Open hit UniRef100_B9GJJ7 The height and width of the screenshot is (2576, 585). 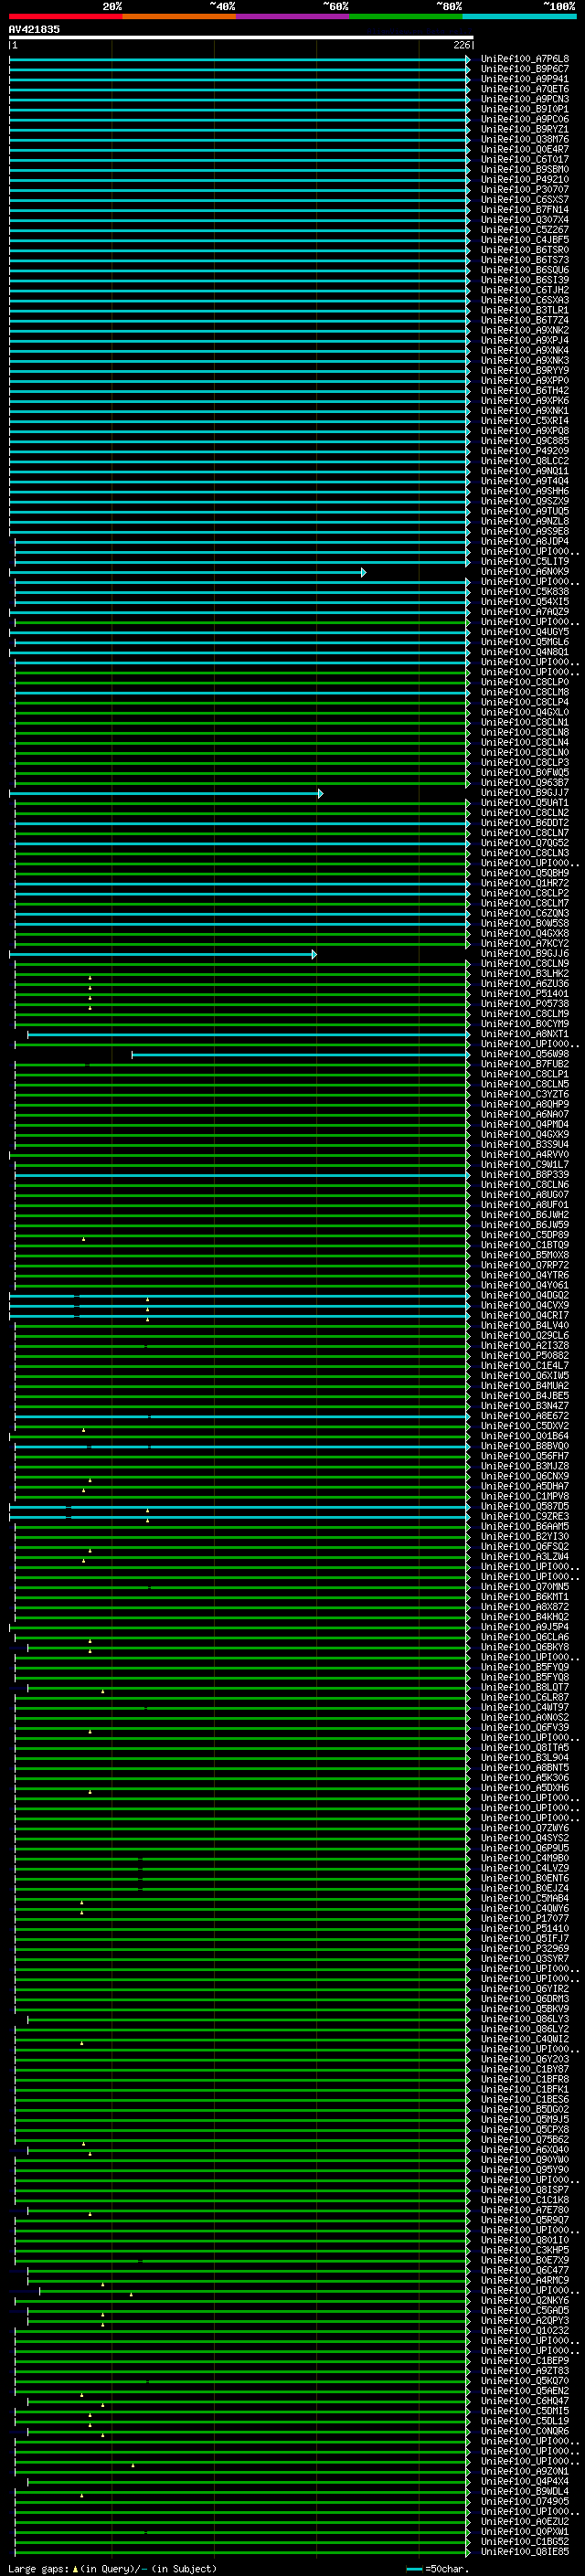click(525, 793)
